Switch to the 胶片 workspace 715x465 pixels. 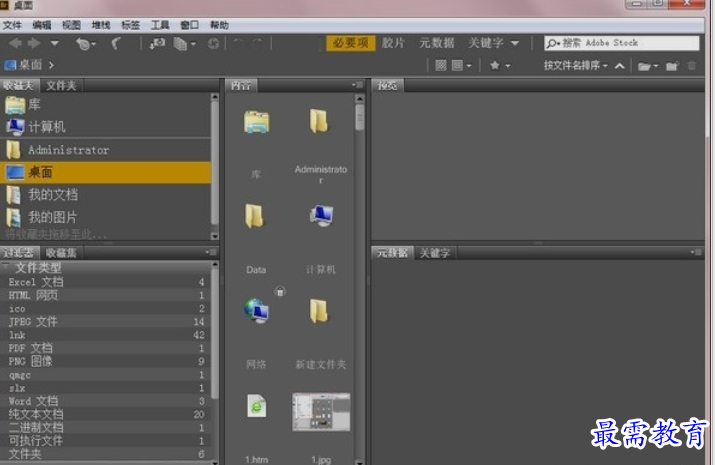[x=393, y=43]
